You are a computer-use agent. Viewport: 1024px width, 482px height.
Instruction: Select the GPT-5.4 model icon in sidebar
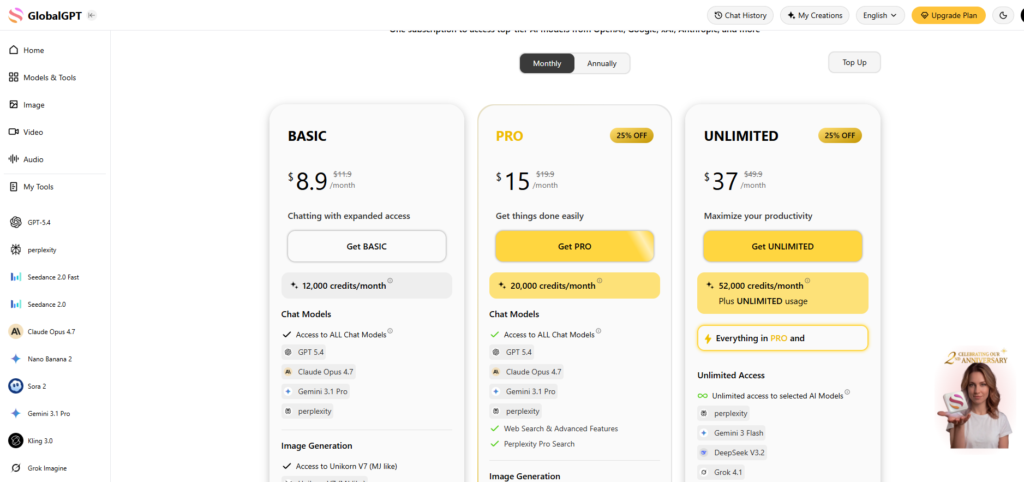point(16,223)
